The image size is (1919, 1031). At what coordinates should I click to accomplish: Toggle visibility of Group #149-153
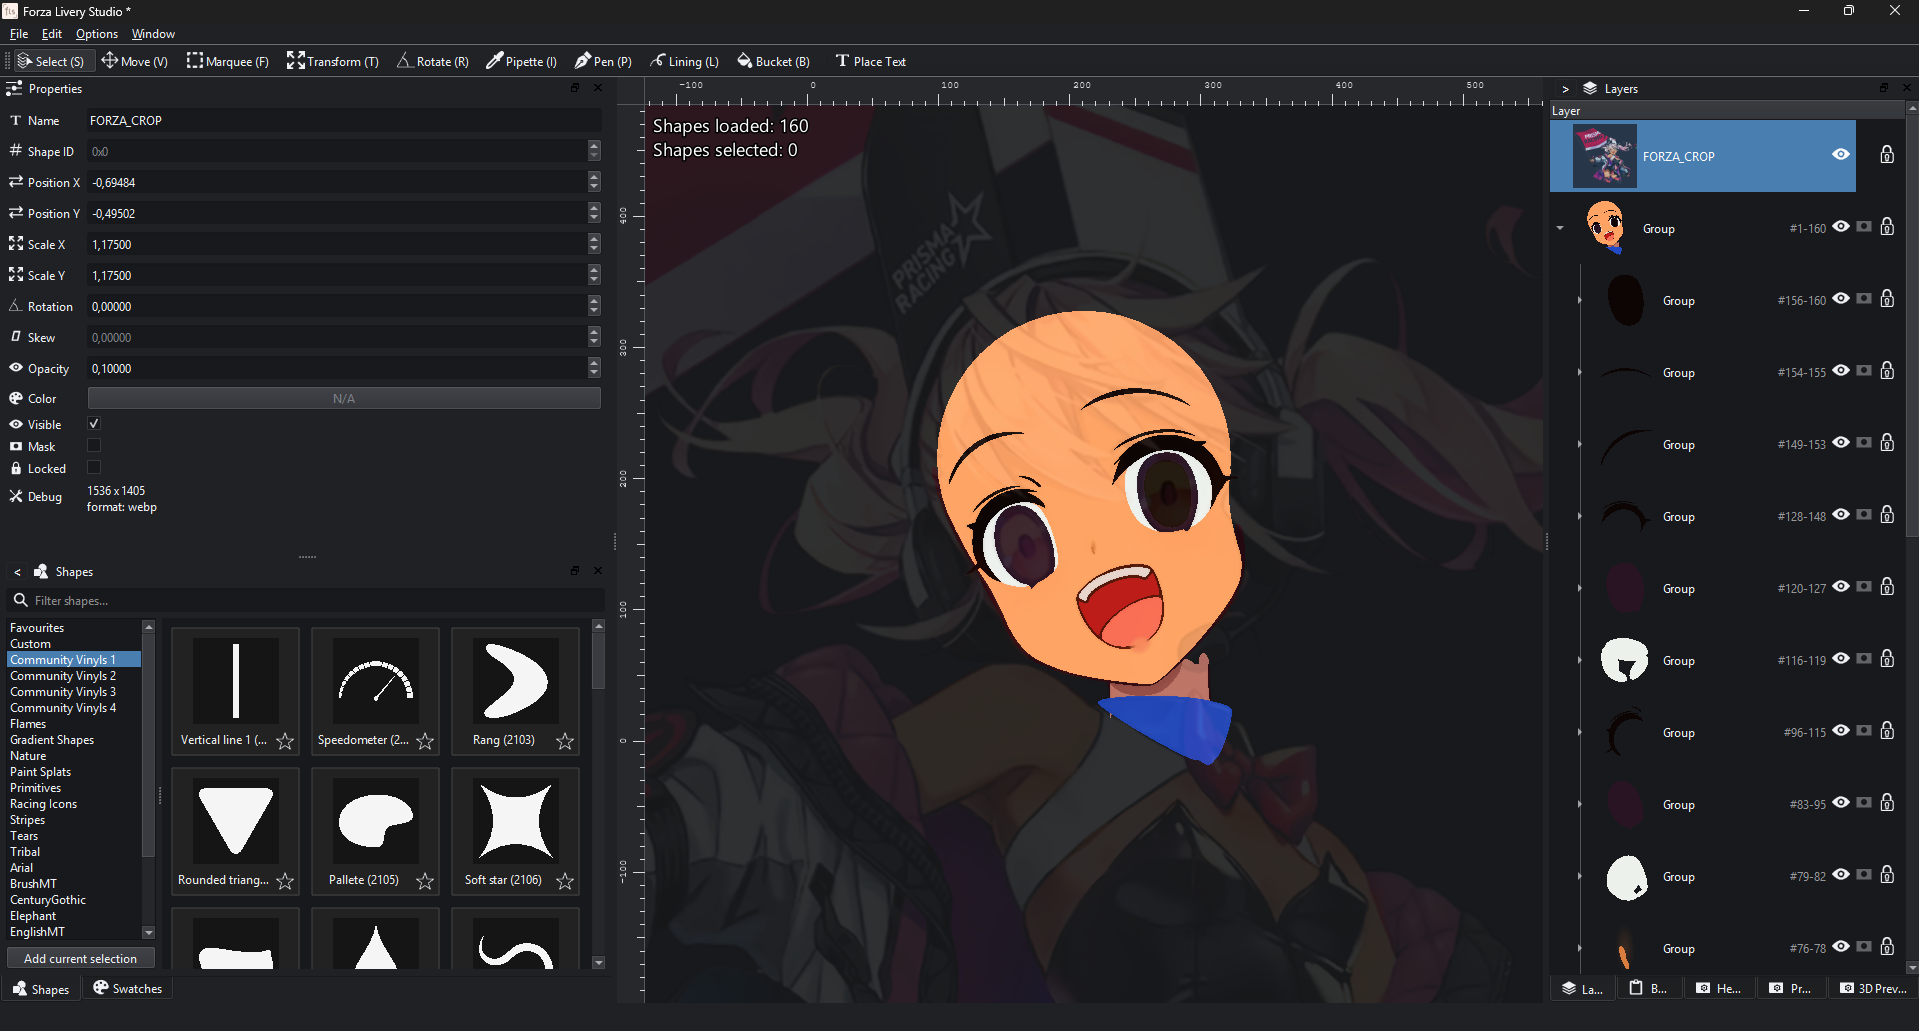coord(1841,442)
